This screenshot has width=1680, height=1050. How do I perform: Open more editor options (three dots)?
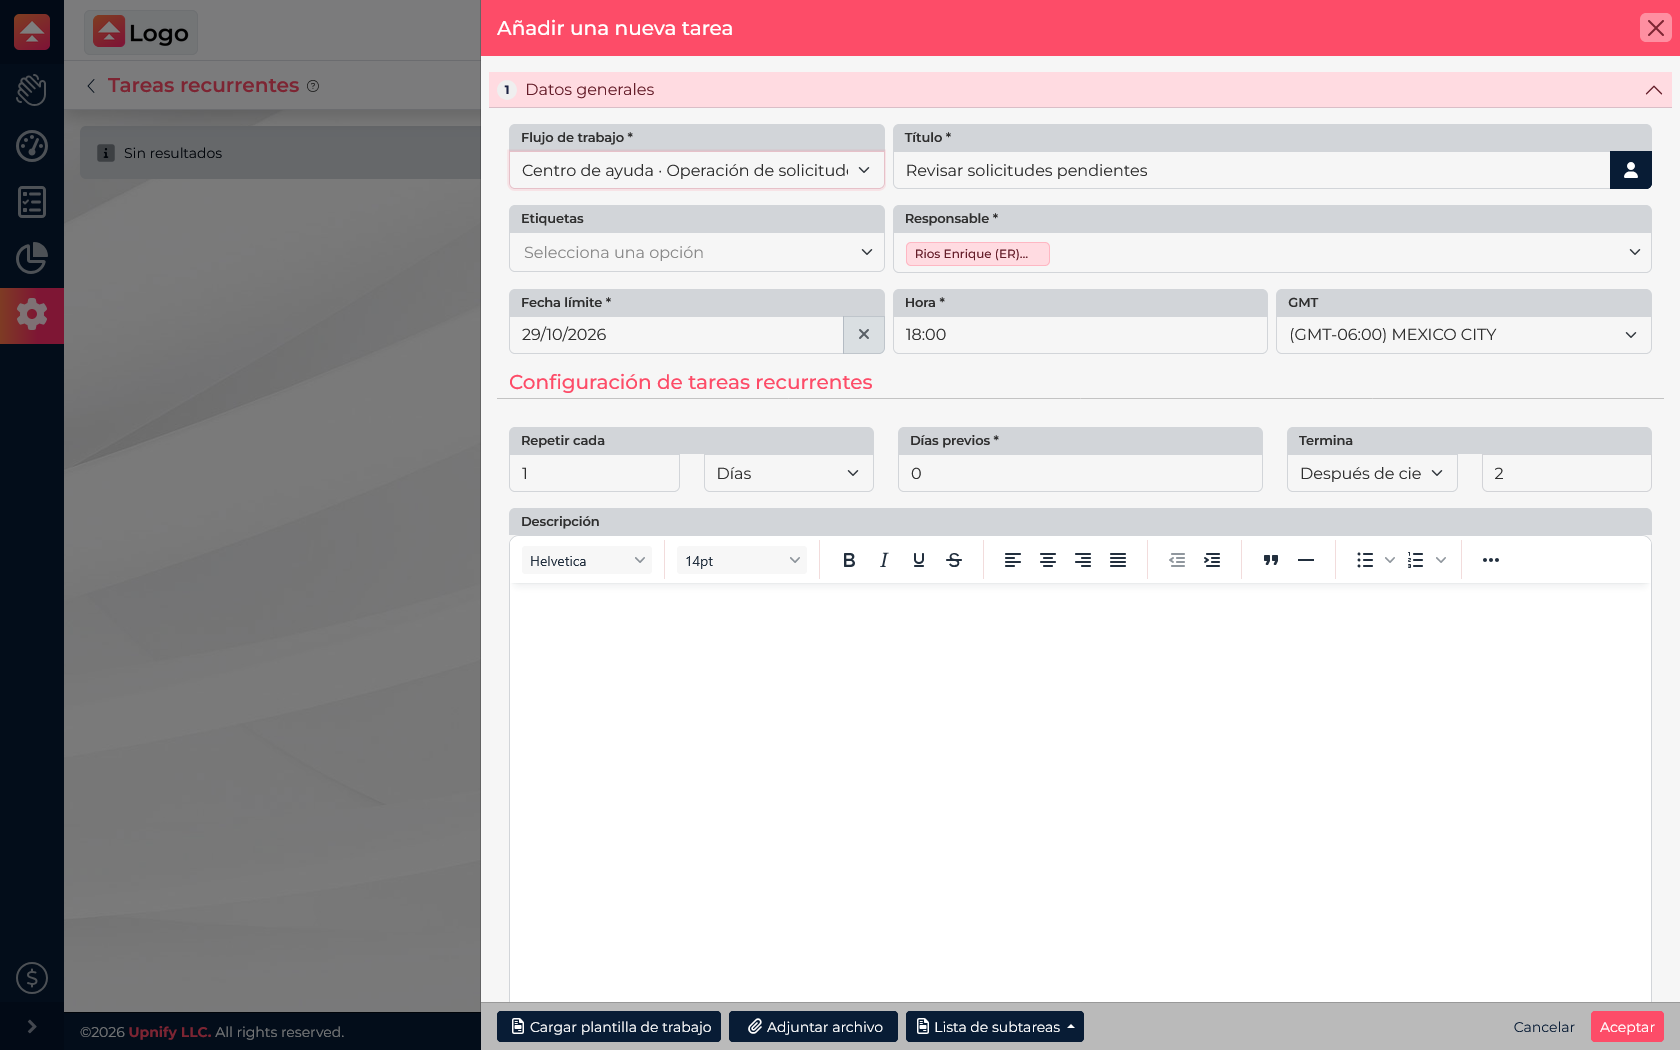pyautogui.click(x=1491, y=560)
